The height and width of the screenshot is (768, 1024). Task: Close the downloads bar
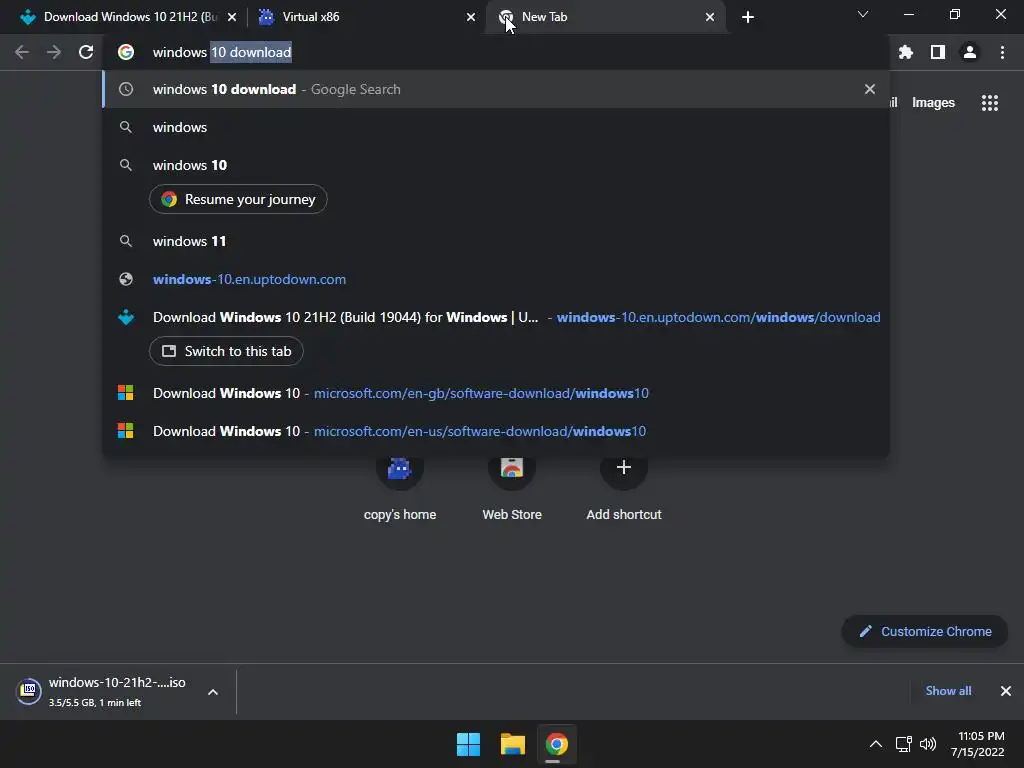pyautogui.click(x=1006, y=691)
